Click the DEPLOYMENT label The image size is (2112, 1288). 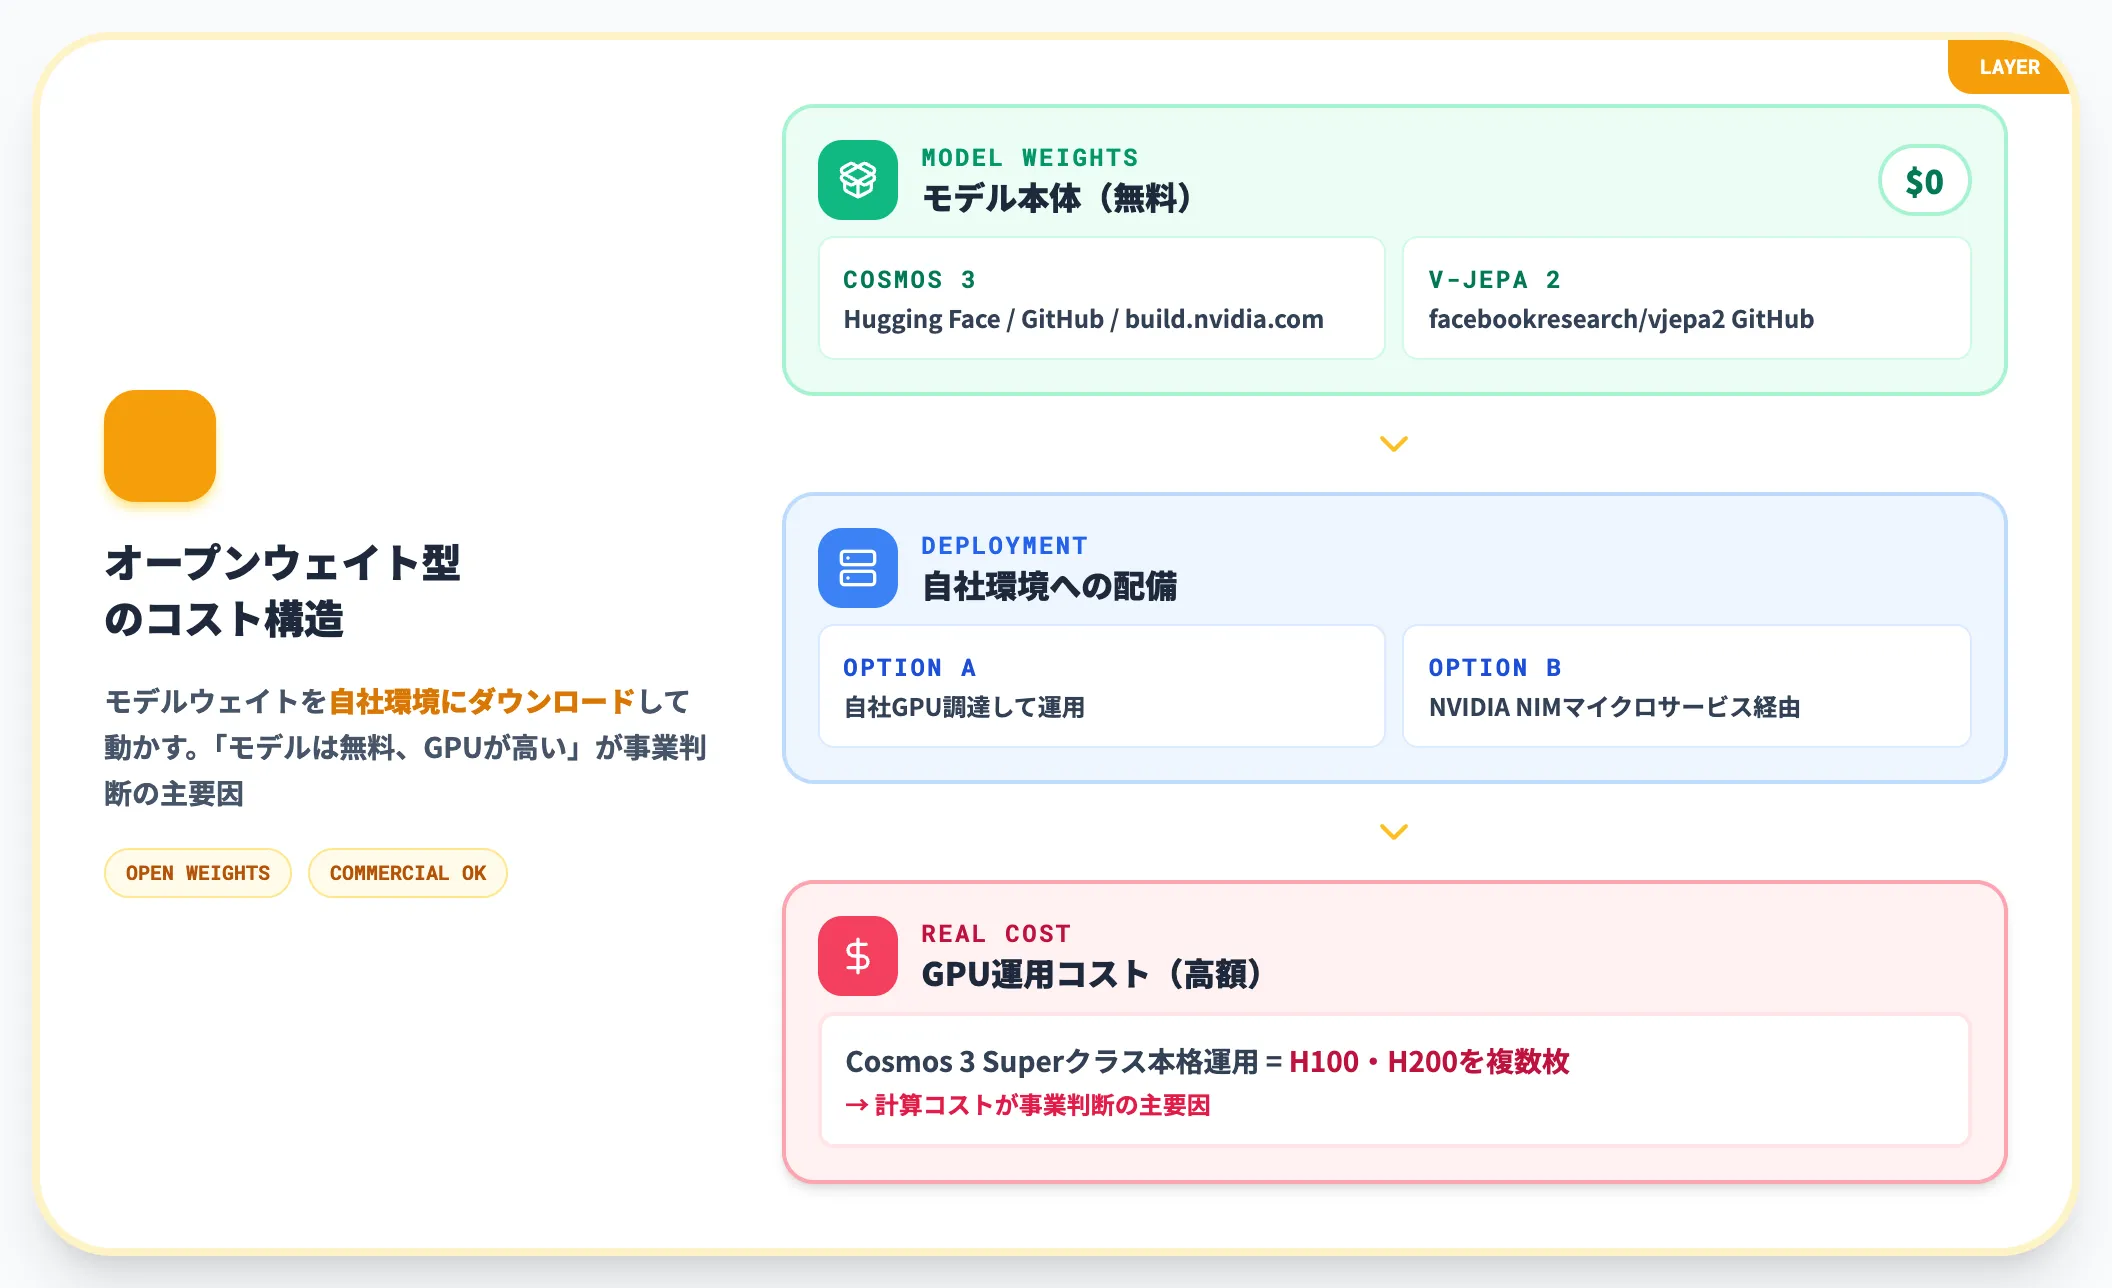tap(1004, 546)
